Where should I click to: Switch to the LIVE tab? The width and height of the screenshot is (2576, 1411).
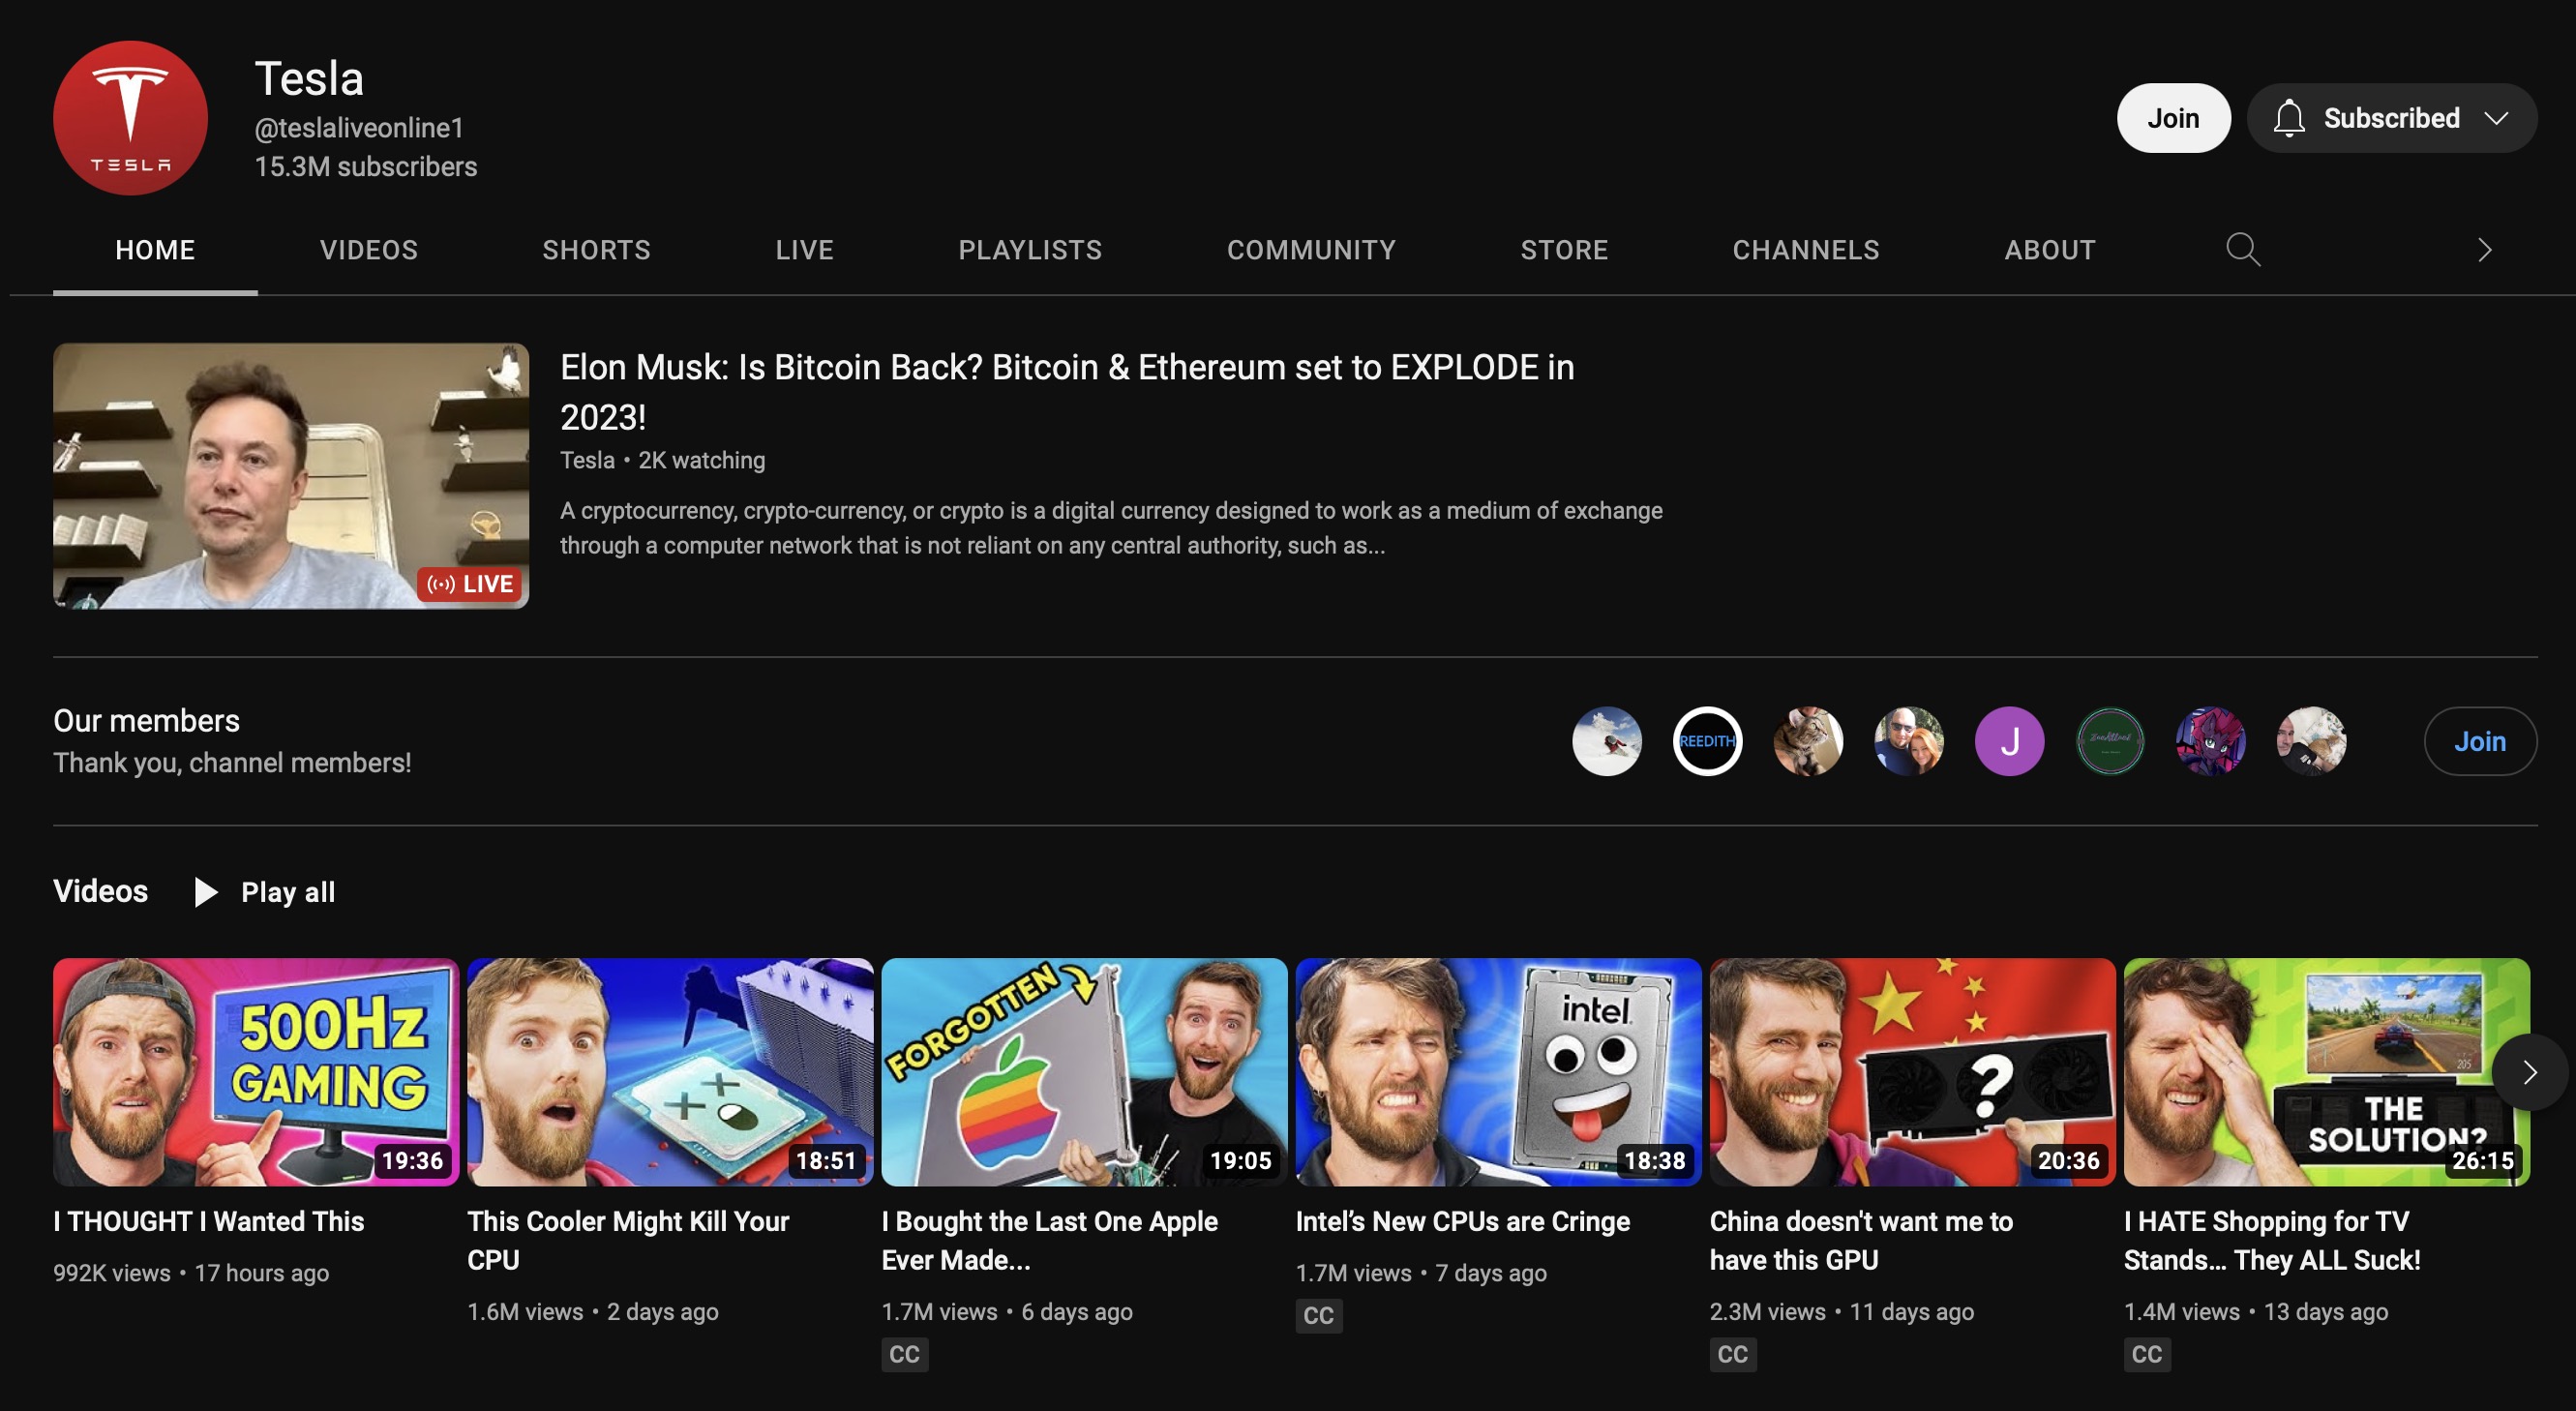point(804,250)
